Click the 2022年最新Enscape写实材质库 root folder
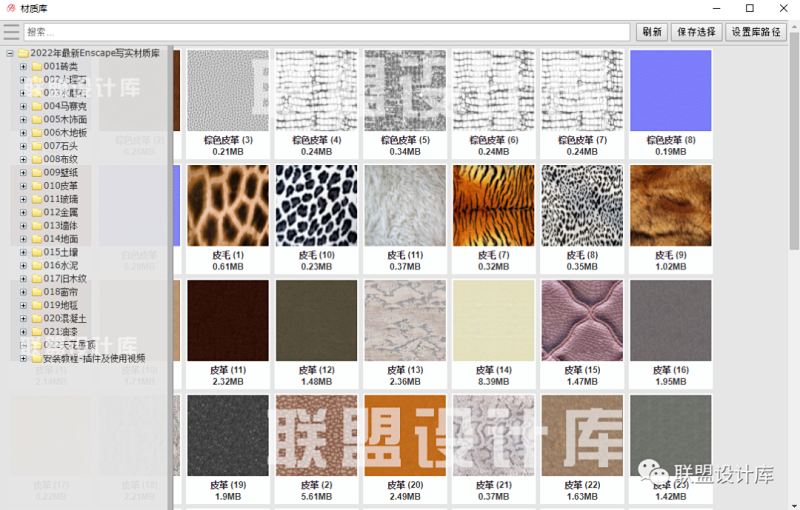Viewport: 800px width, 510px height. point(94,53)
